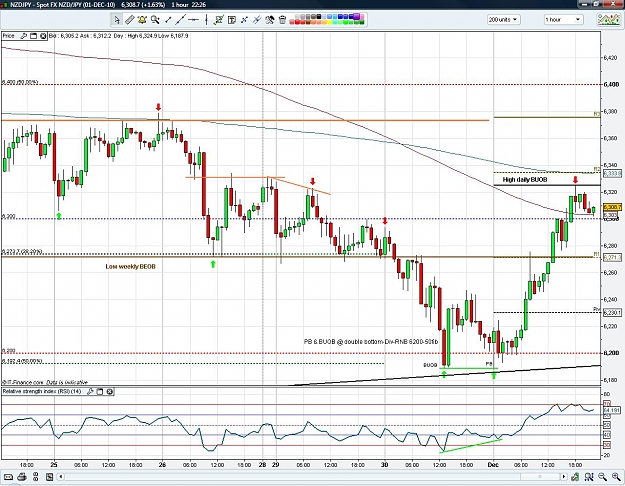The image size is (625, 486).
Task: Select the horizontal line drawing tool
Action: pos(194,20)
